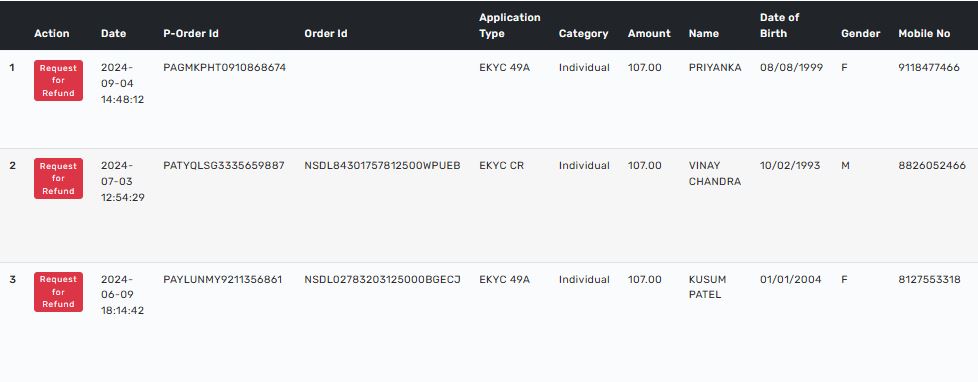Select P-Order Id PAGMKPHT0910868674

(x=225, y=67)
